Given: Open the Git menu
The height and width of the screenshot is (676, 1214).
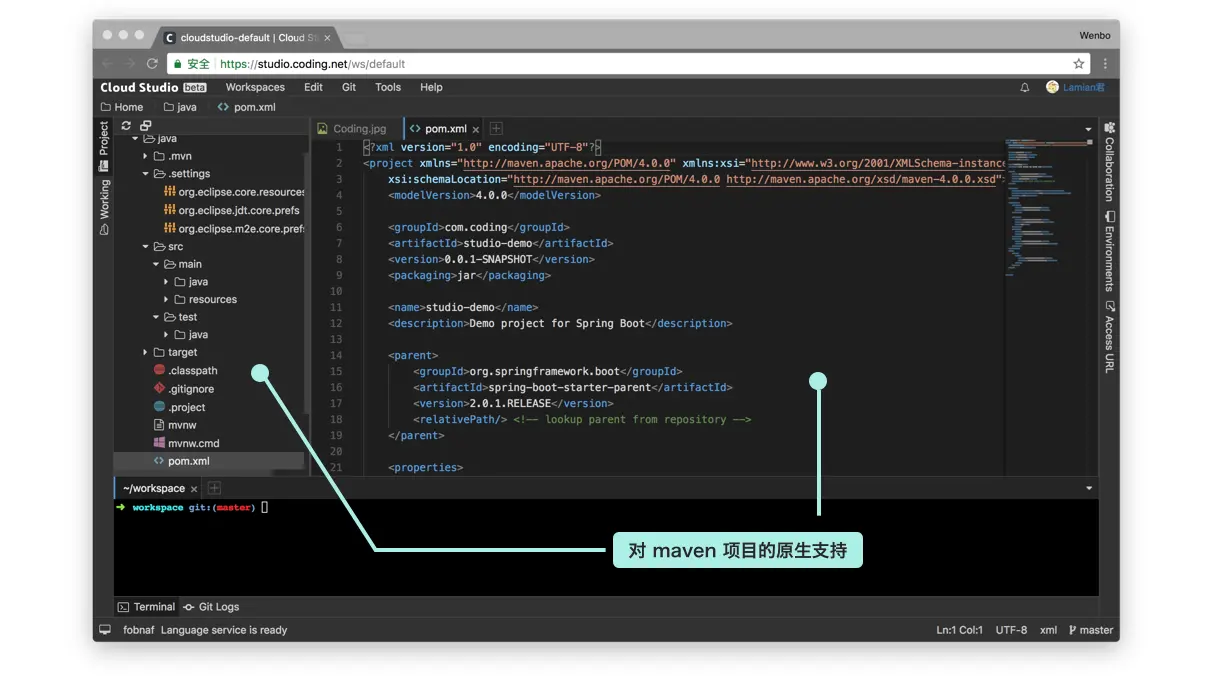Looking at the screenshot, I should [x=349, y=87].
